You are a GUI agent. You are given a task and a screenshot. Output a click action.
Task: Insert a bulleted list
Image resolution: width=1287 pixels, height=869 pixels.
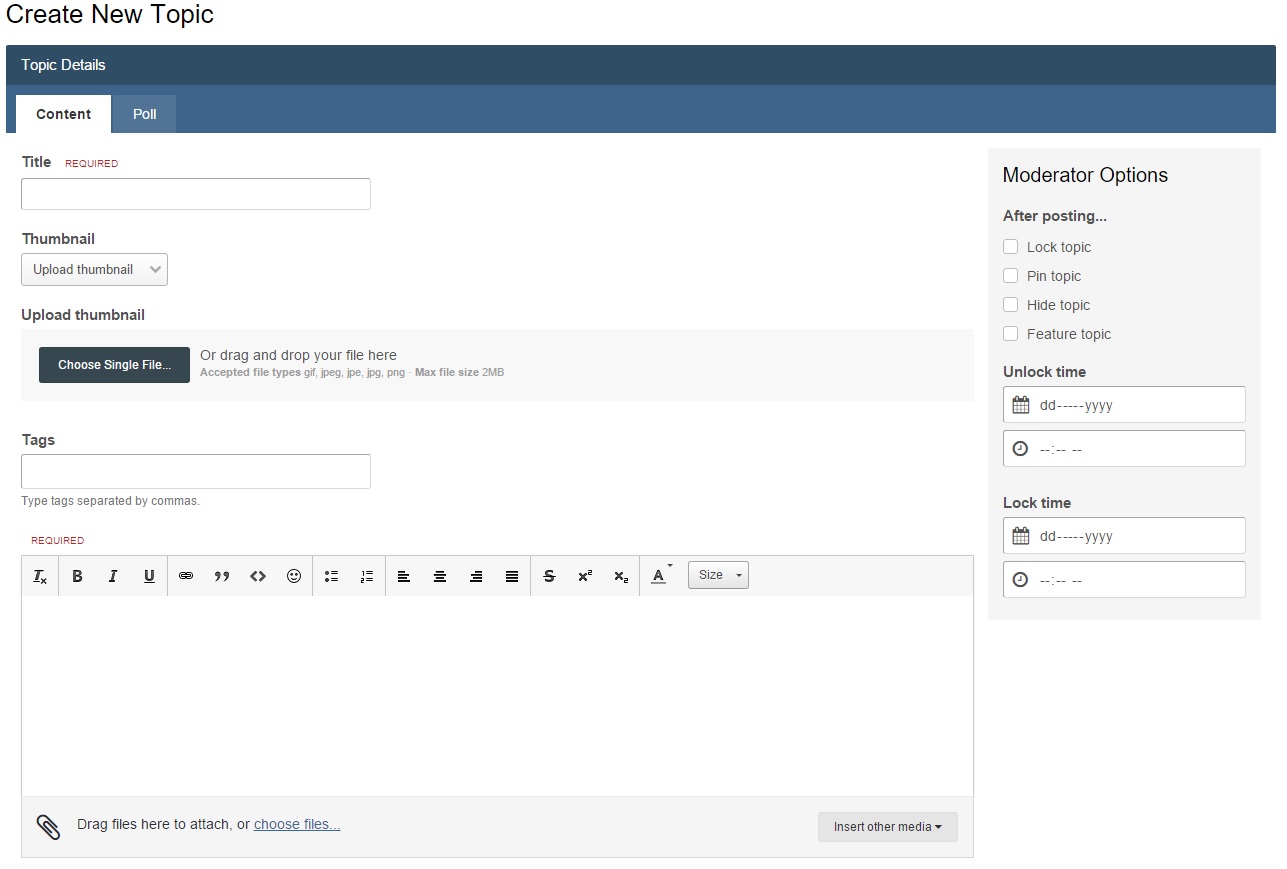pyautogui.click(x=331, y=576)
